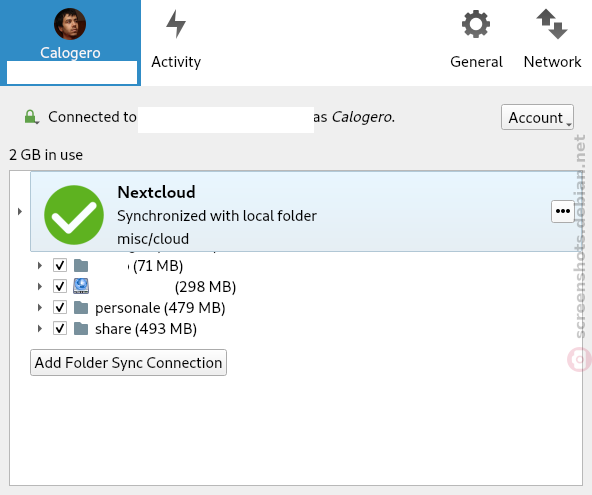Image resolution: width=592 pixels, height=495 pixels.
Task: Select the Nextcloud misc/cloud sync entry
Action: (x=306, y=211)
